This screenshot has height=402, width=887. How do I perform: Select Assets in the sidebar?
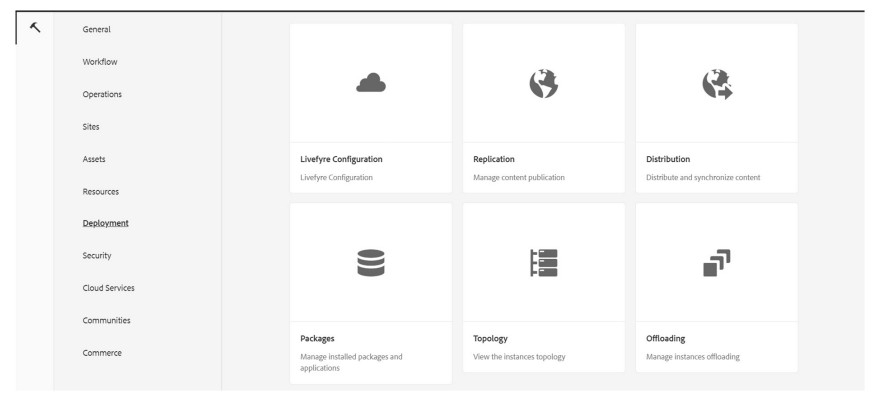tap(94, 159)
